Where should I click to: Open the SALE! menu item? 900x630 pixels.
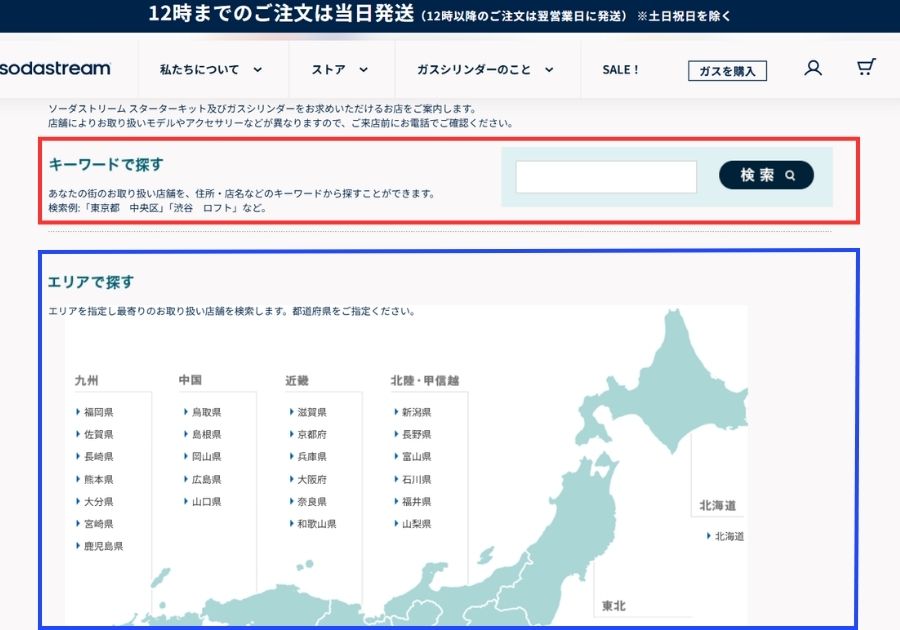(x=620, y=70)
